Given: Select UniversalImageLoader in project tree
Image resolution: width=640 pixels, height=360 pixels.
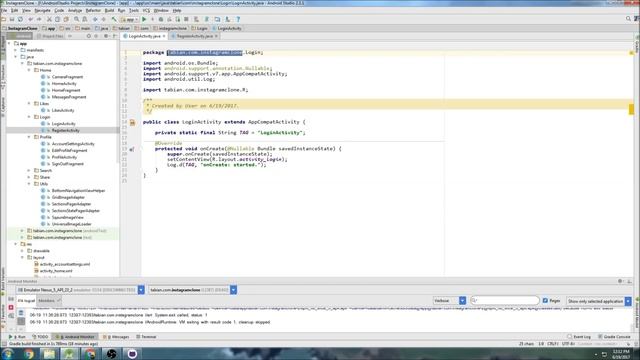Looking at the screenshot, I should (x=71, y=224).
